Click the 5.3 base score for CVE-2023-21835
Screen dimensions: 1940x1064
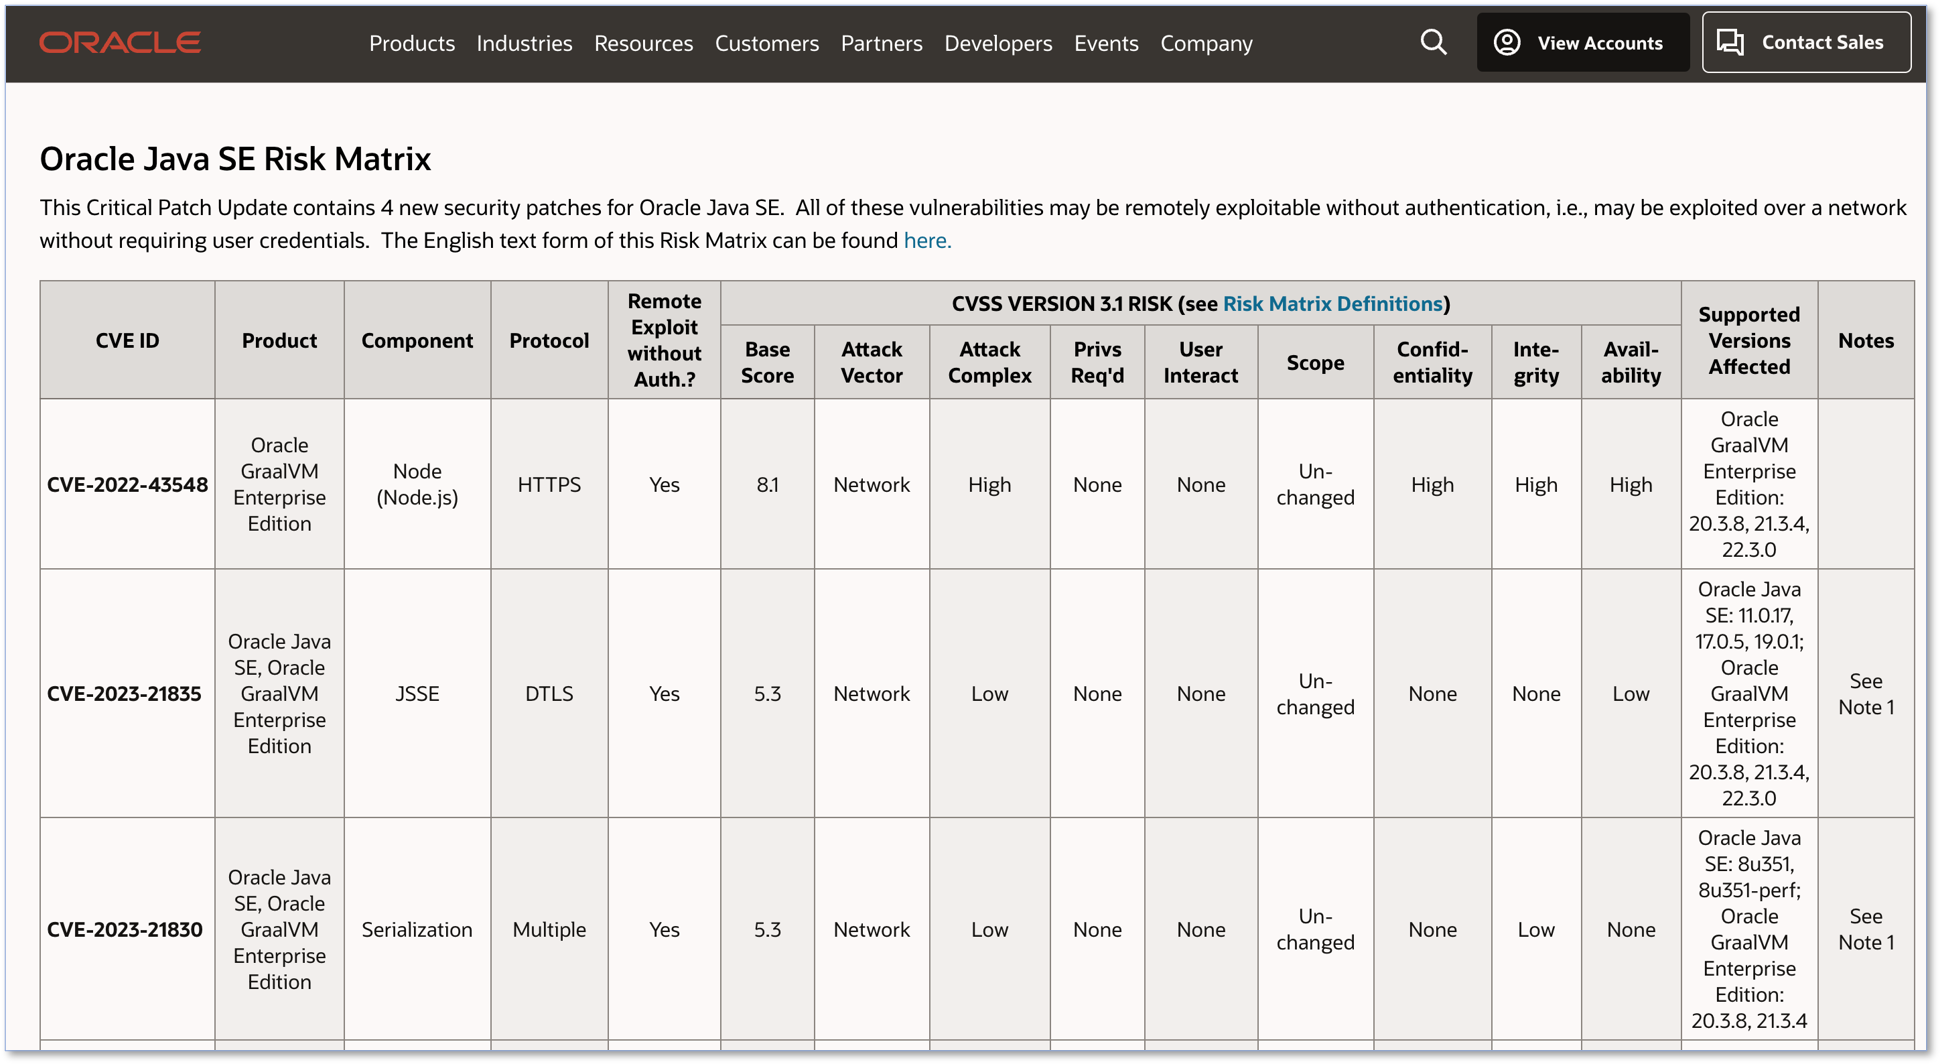[x=767, y=694]
